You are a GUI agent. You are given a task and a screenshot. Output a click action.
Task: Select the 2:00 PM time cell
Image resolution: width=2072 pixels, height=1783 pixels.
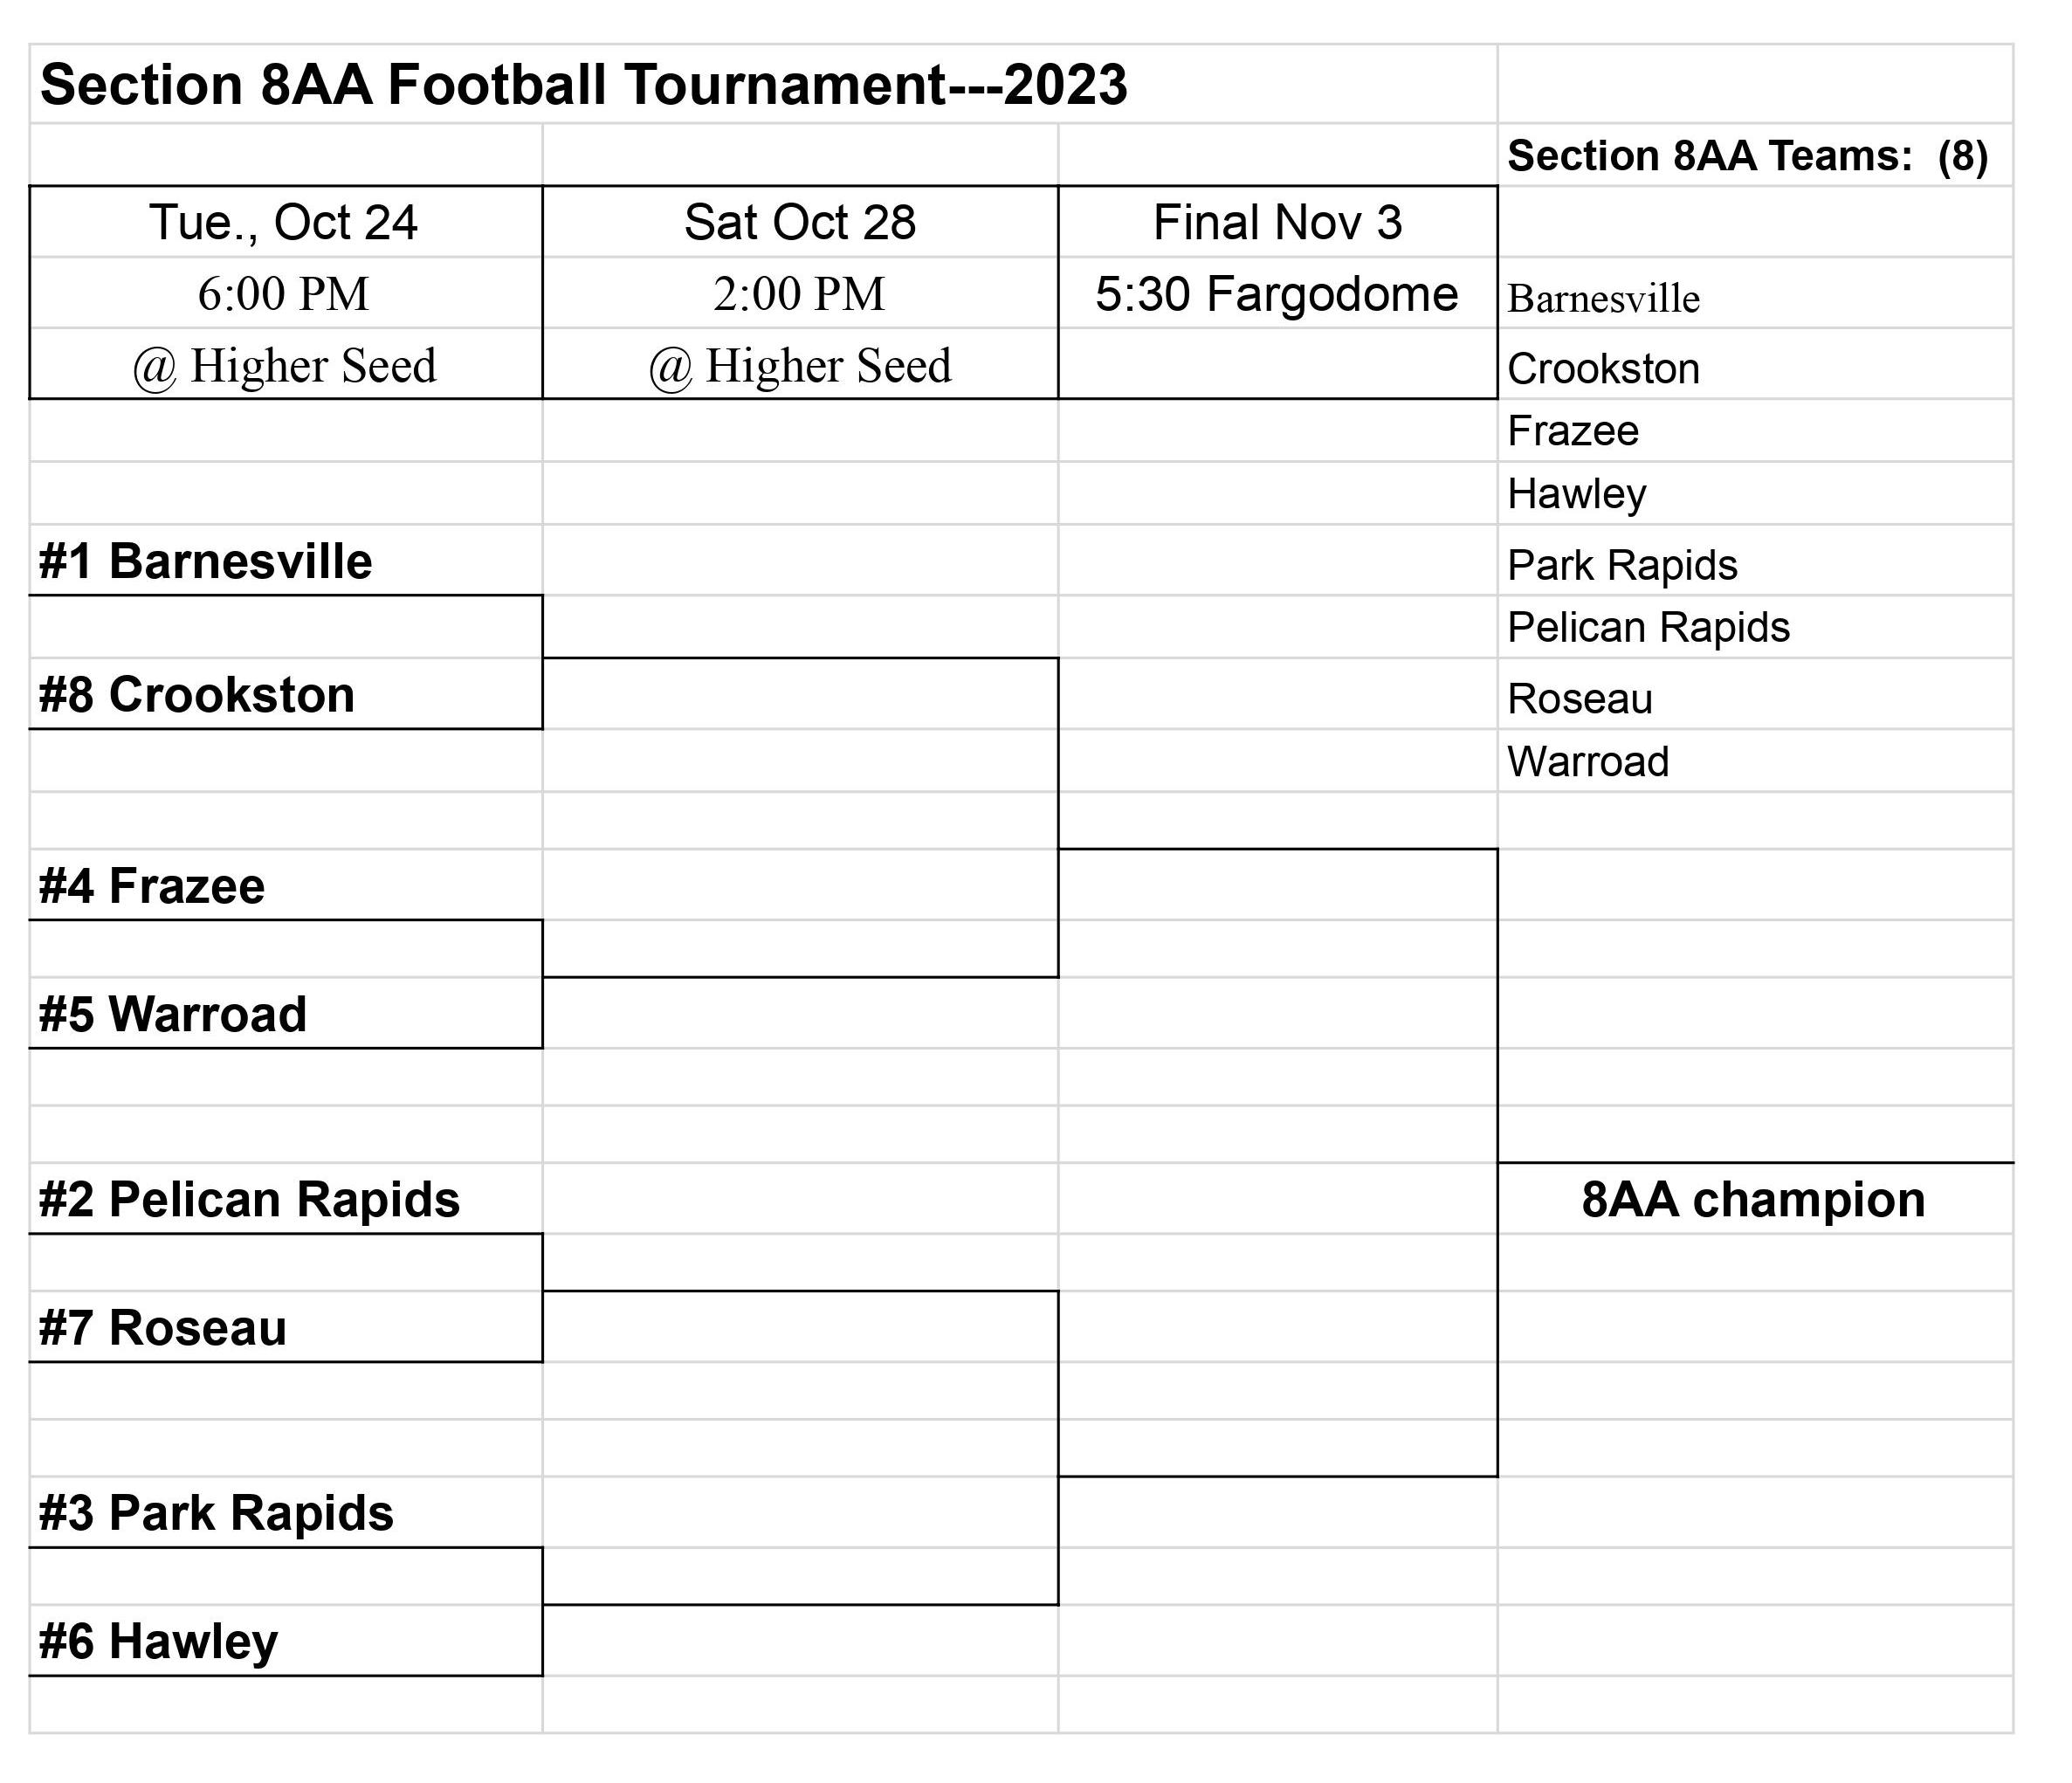[800, 293]
